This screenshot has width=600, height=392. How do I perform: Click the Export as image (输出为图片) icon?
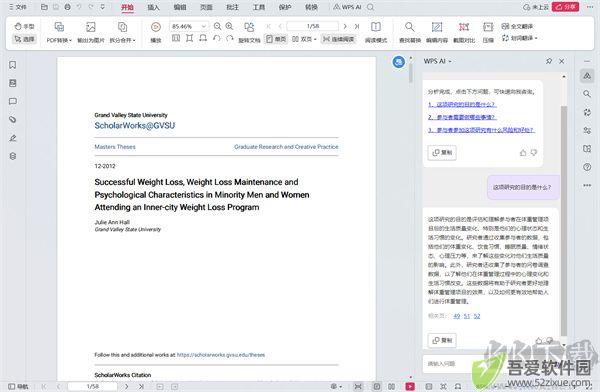click(x=91, y=27)
